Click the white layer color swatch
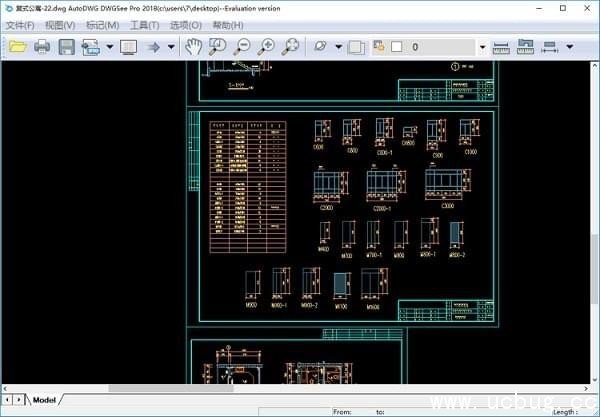The width and height of the screenshot is (600, 417). click(x=397, y=47)
